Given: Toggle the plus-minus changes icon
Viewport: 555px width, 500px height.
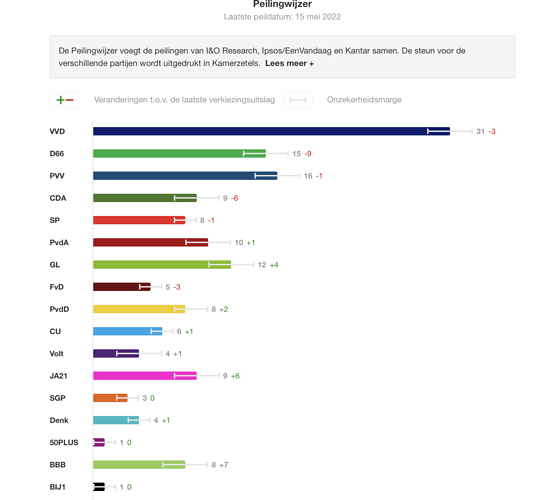Looking at the screenshot, I should [x=65, y=100].
